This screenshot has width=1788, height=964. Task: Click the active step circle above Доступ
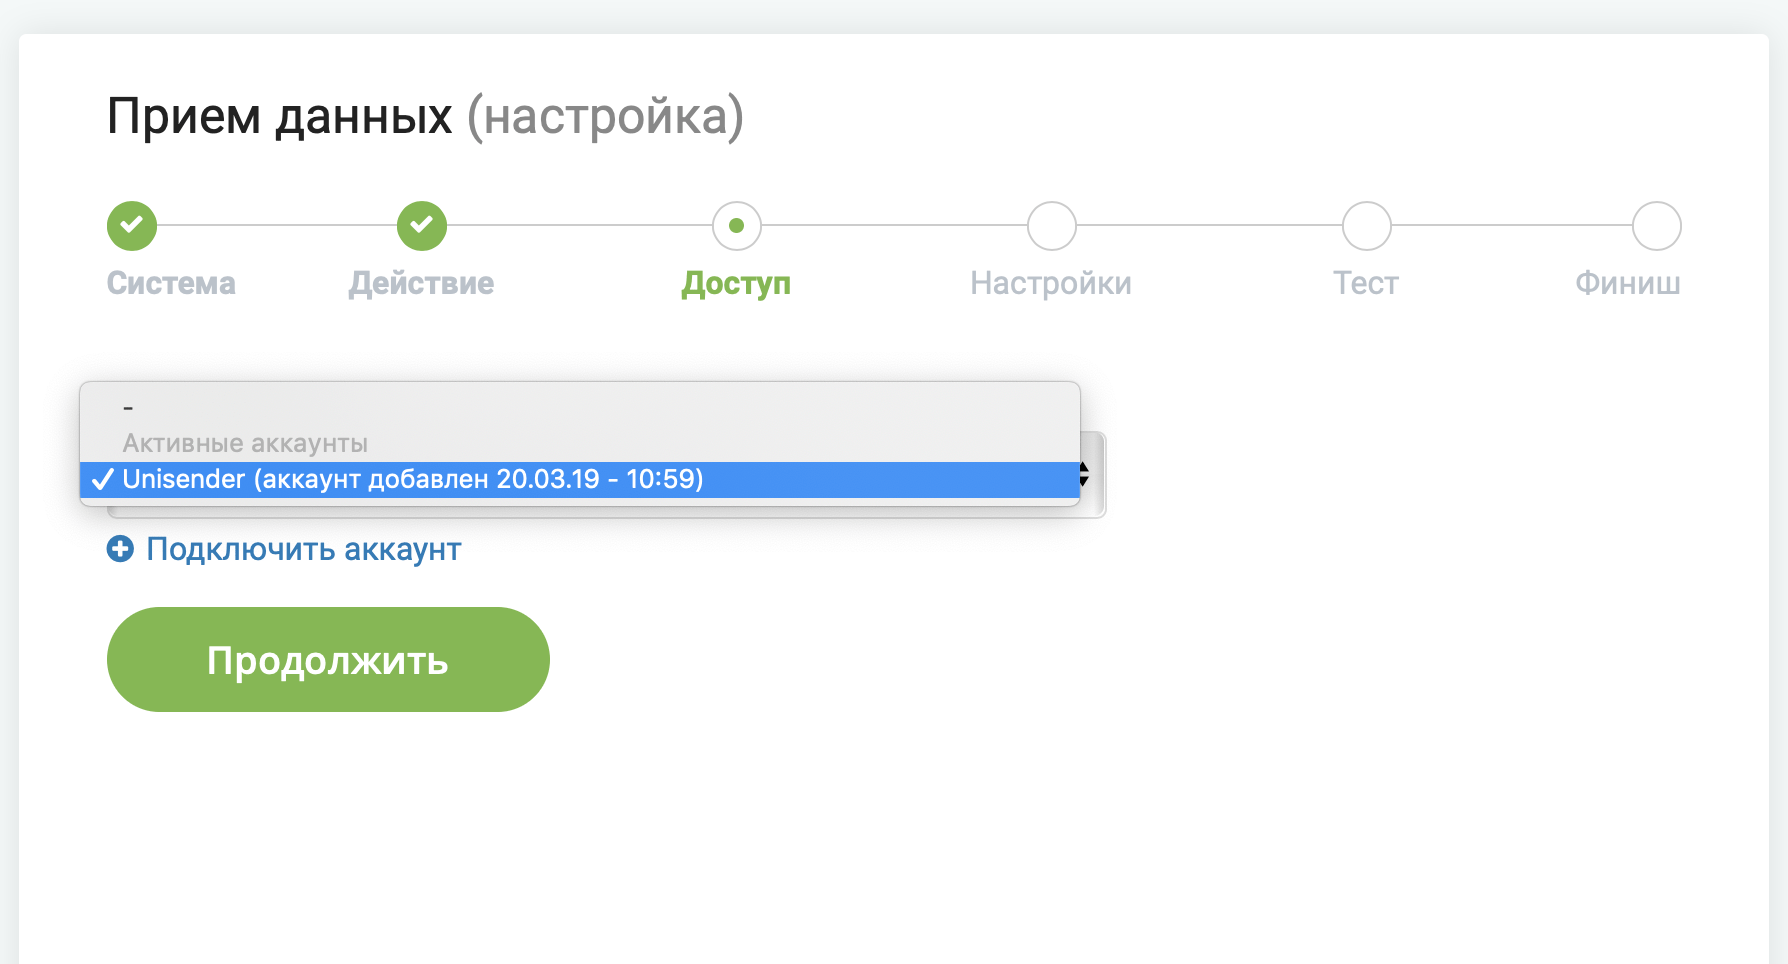pyautogui.click(x=737, y=226)
